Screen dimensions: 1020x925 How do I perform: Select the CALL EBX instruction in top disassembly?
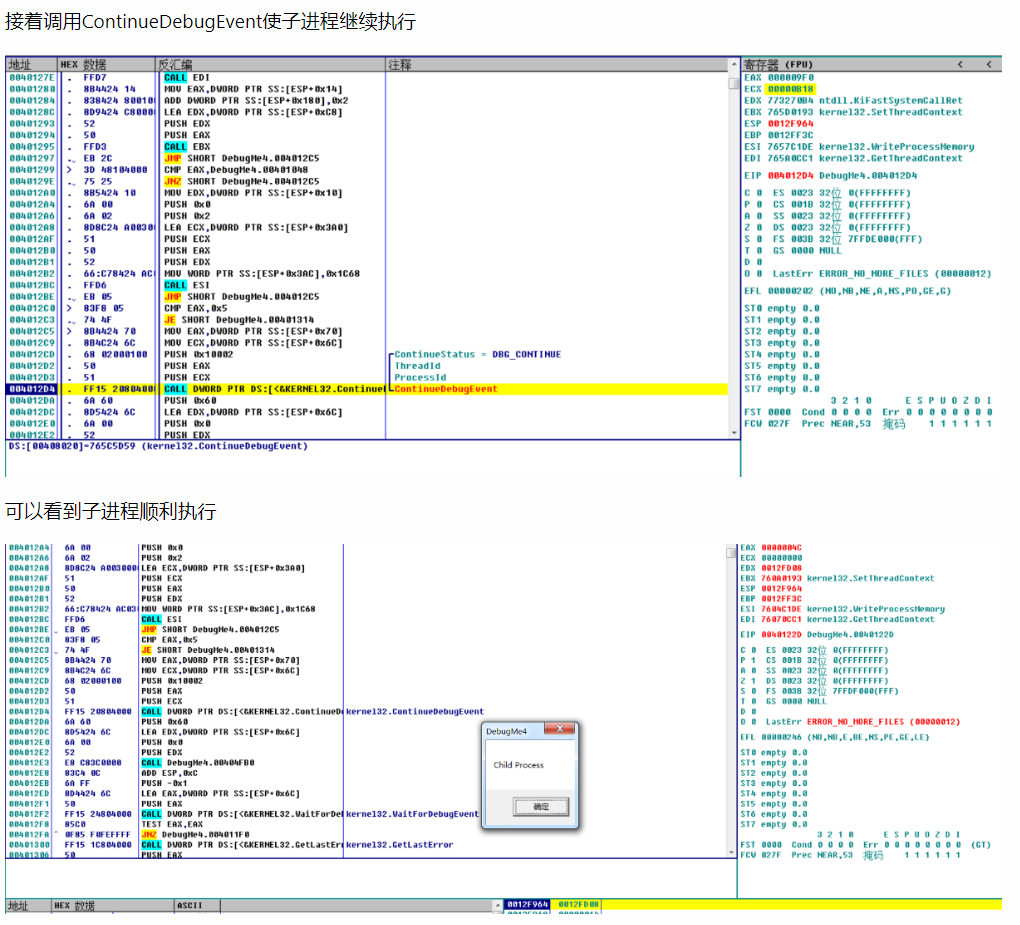click(187, 147)
